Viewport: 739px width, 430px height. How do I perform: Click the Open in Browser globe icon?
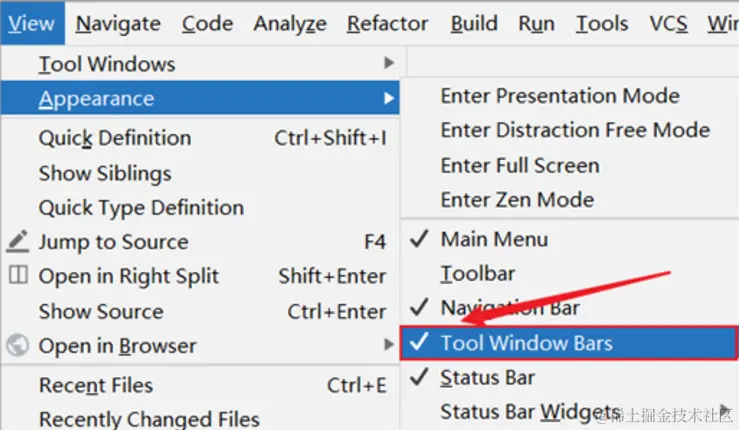pos(18,346)
